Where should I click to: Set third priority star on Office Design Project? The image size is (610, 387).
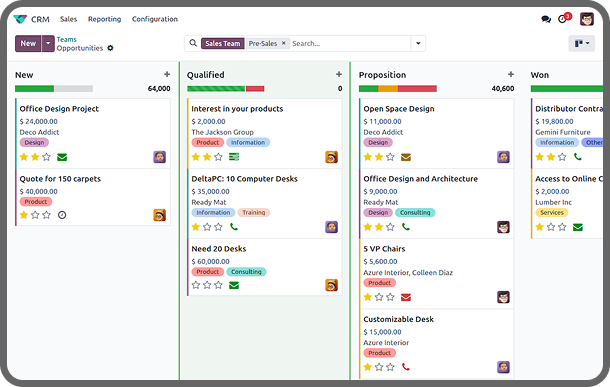(x=47, y=157)
